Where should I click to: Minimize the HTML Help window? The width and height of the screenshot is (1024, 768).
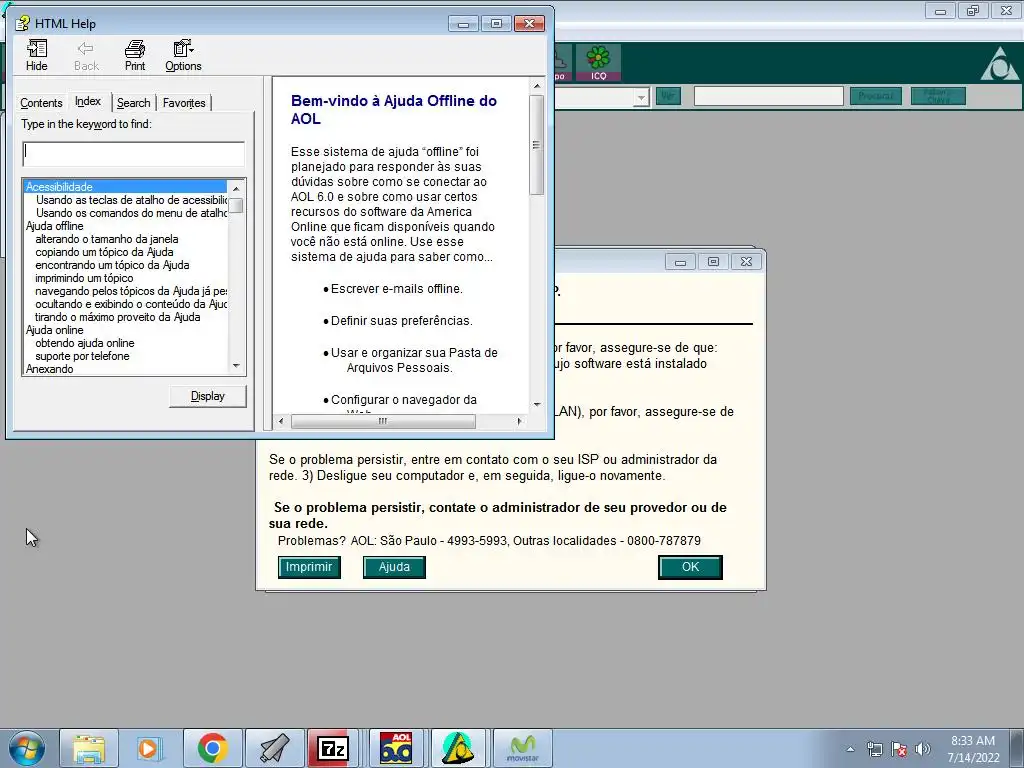(464, 24)
